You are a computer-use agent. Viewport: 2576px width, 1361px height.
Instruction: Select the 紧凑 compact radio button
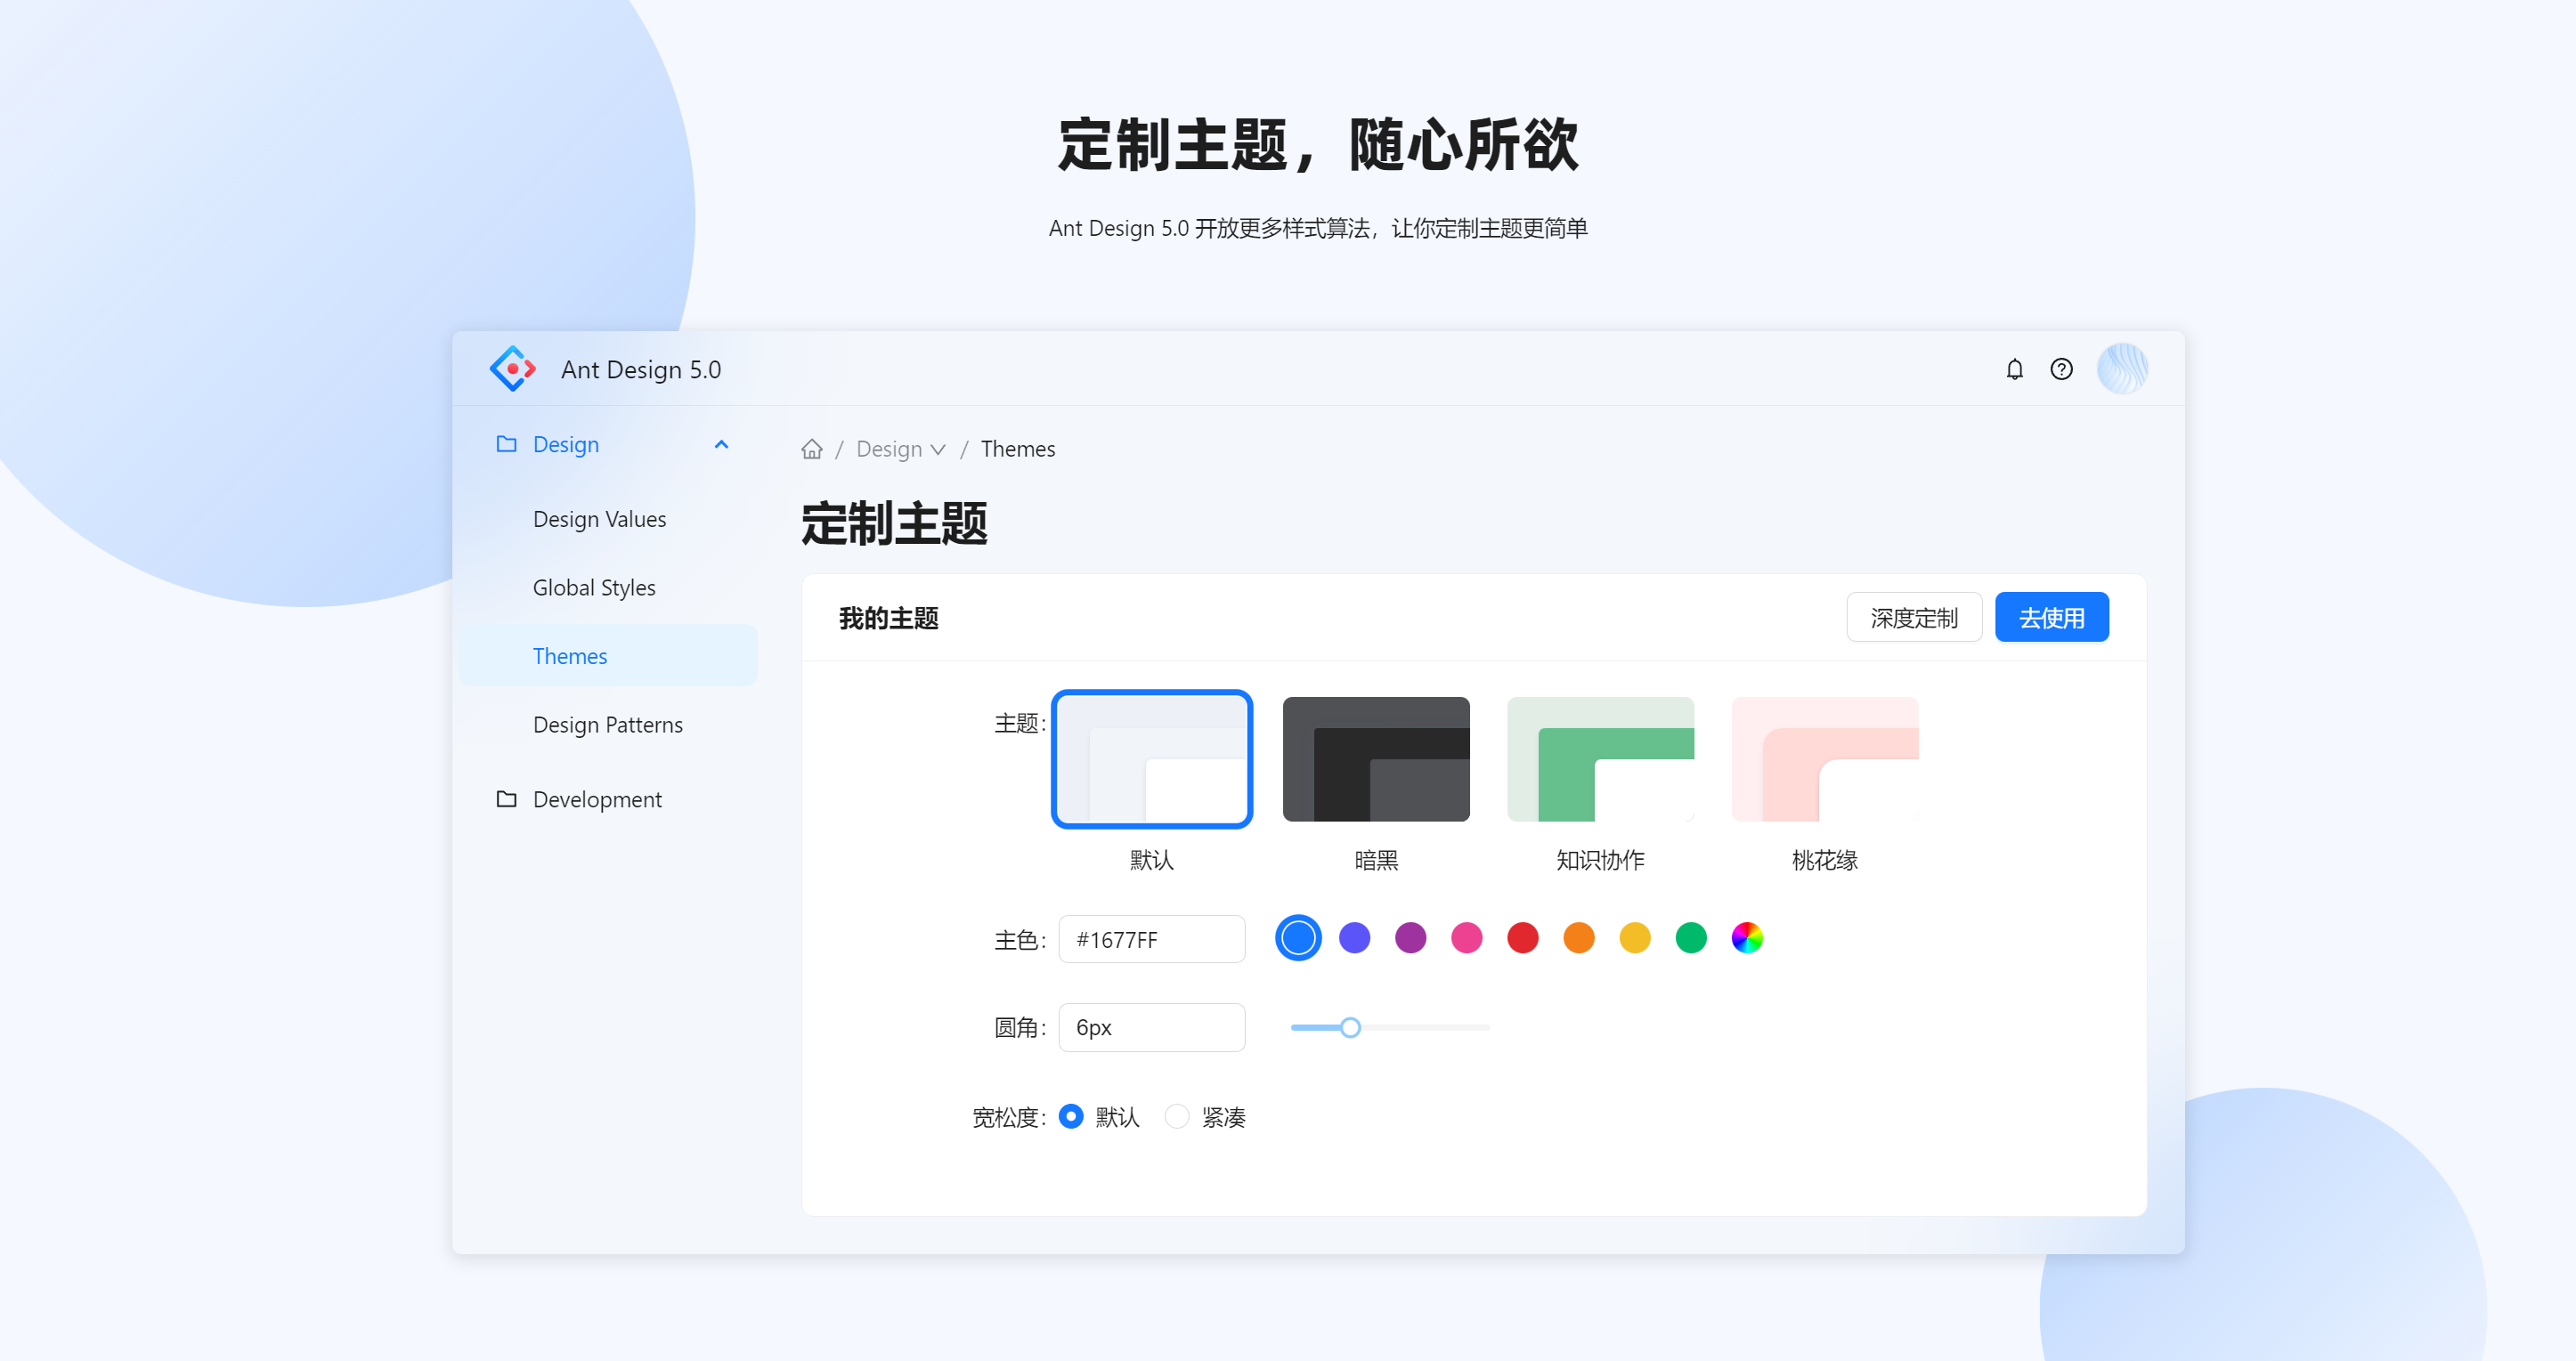[x=1176, y=1116]
